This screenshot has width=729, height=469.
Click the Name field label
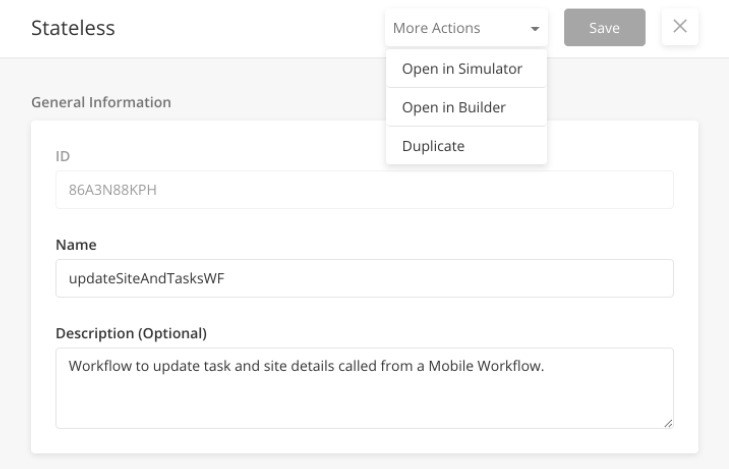point(76,244)
